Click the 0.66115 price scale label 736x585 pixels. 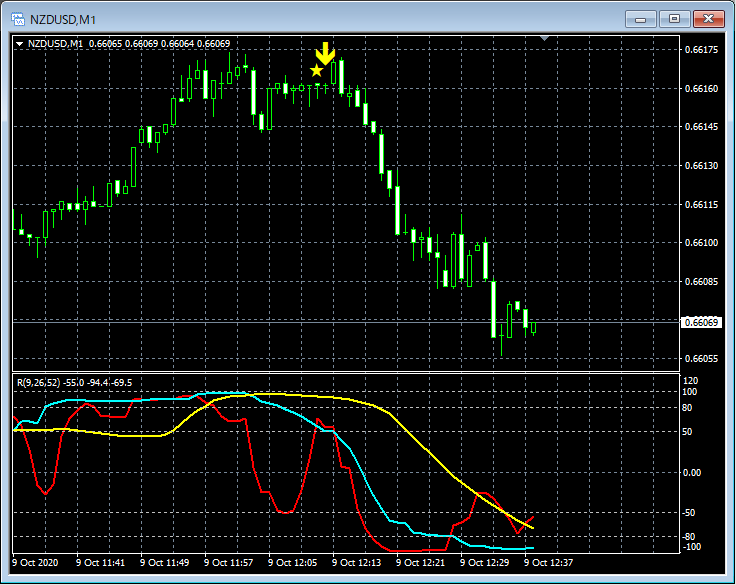(x=701, y=205)
